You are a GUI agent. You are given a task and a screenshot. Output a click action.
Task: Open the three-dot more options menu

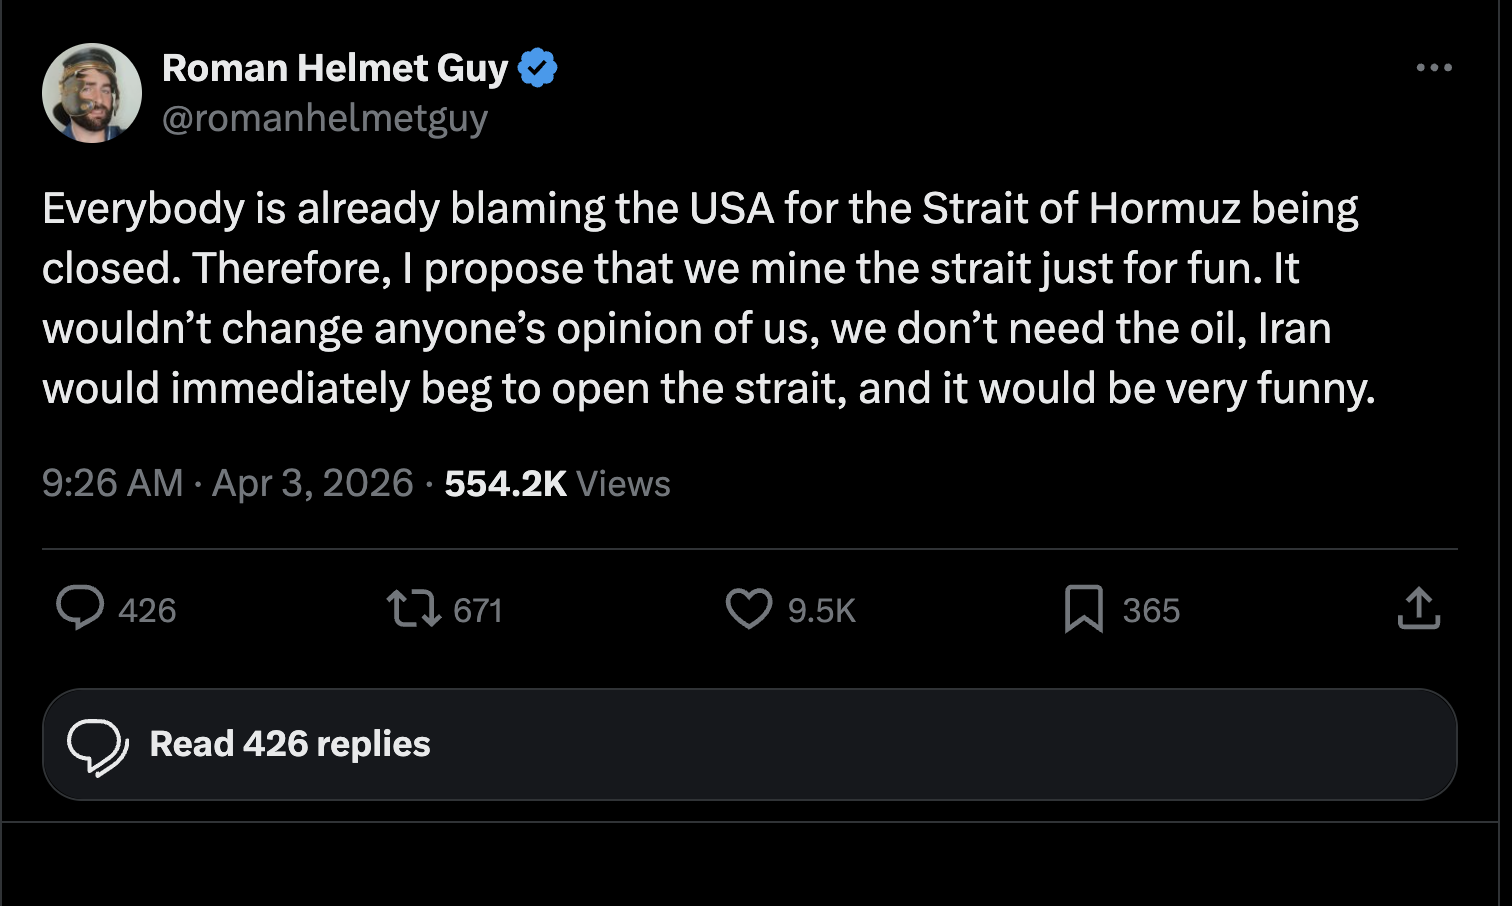pyautogui.click(x=1434, y=68)
